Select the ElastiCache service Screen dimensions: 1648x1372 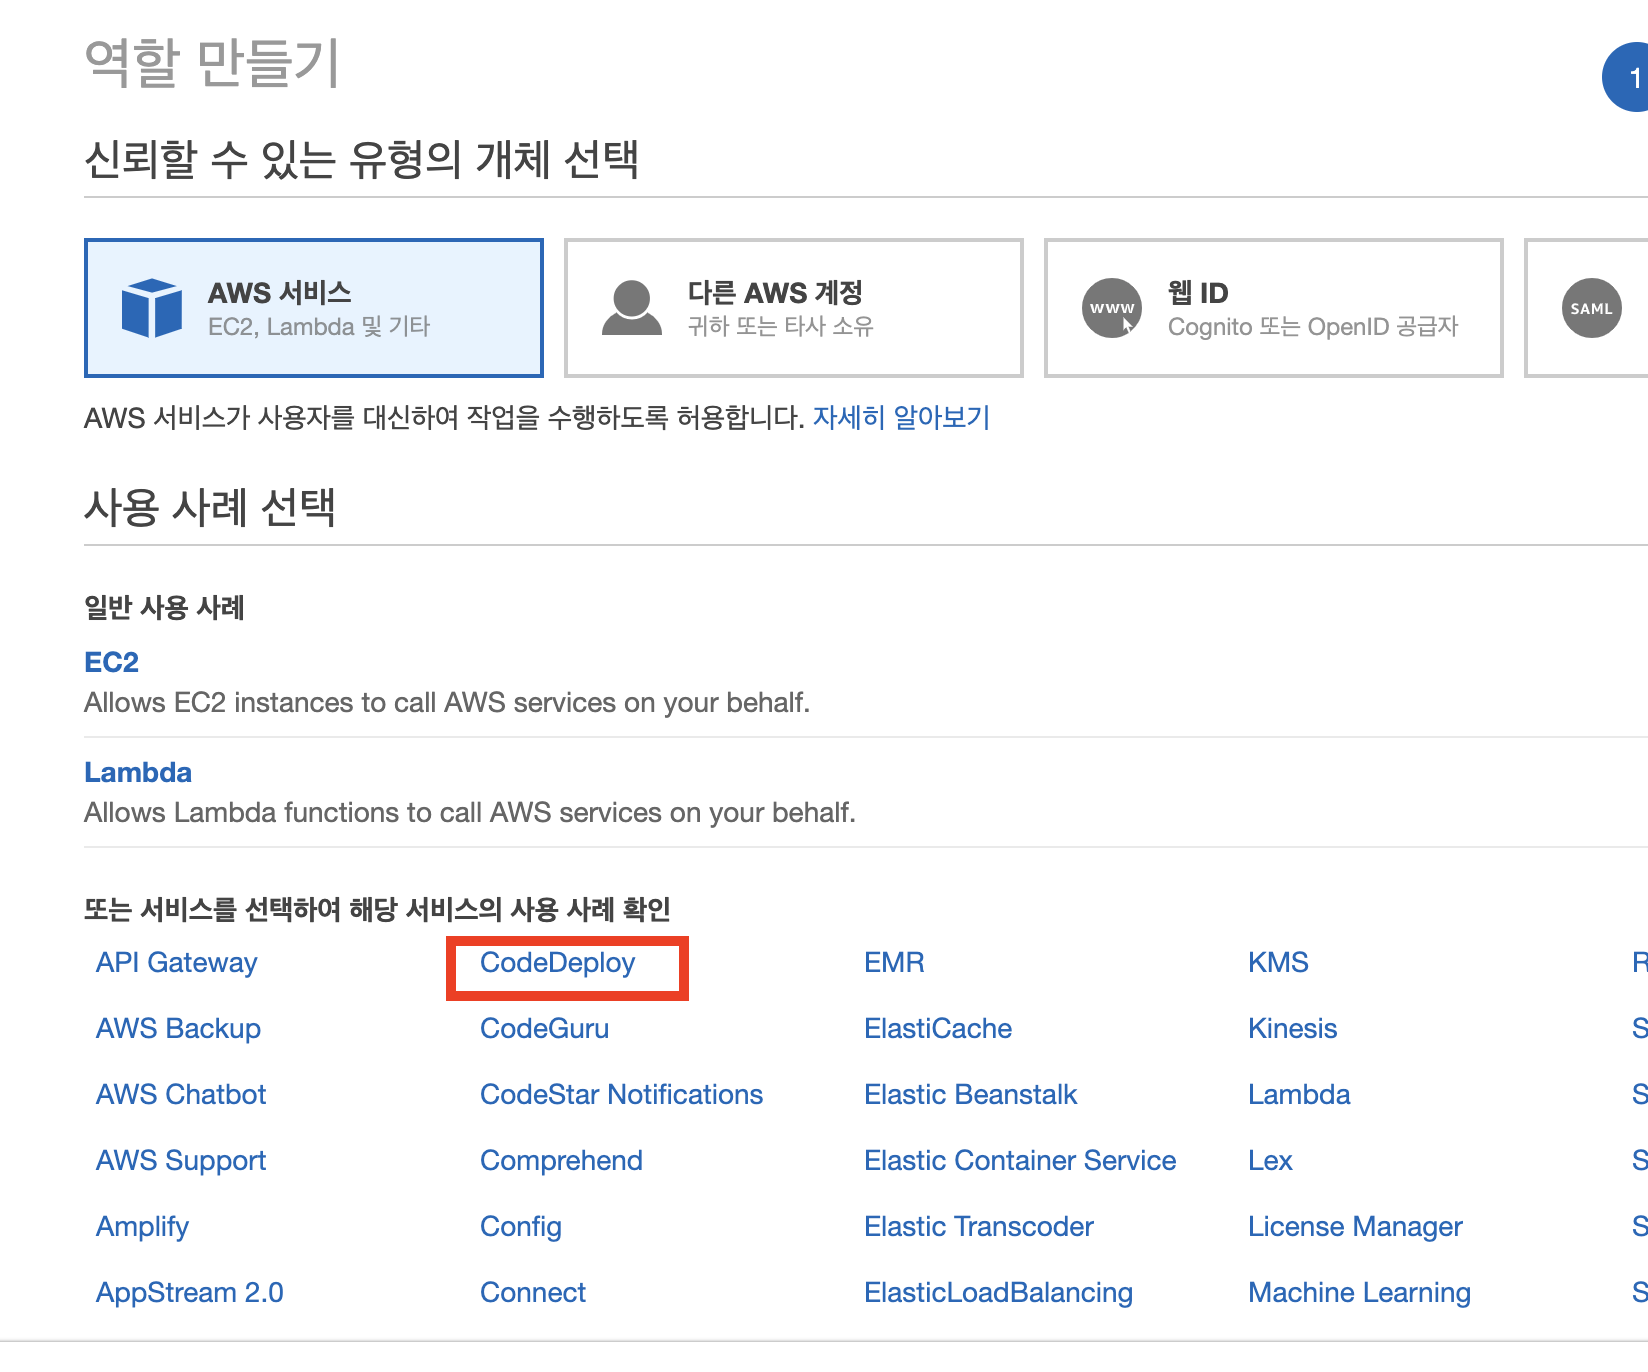[x=938, y=1028]
